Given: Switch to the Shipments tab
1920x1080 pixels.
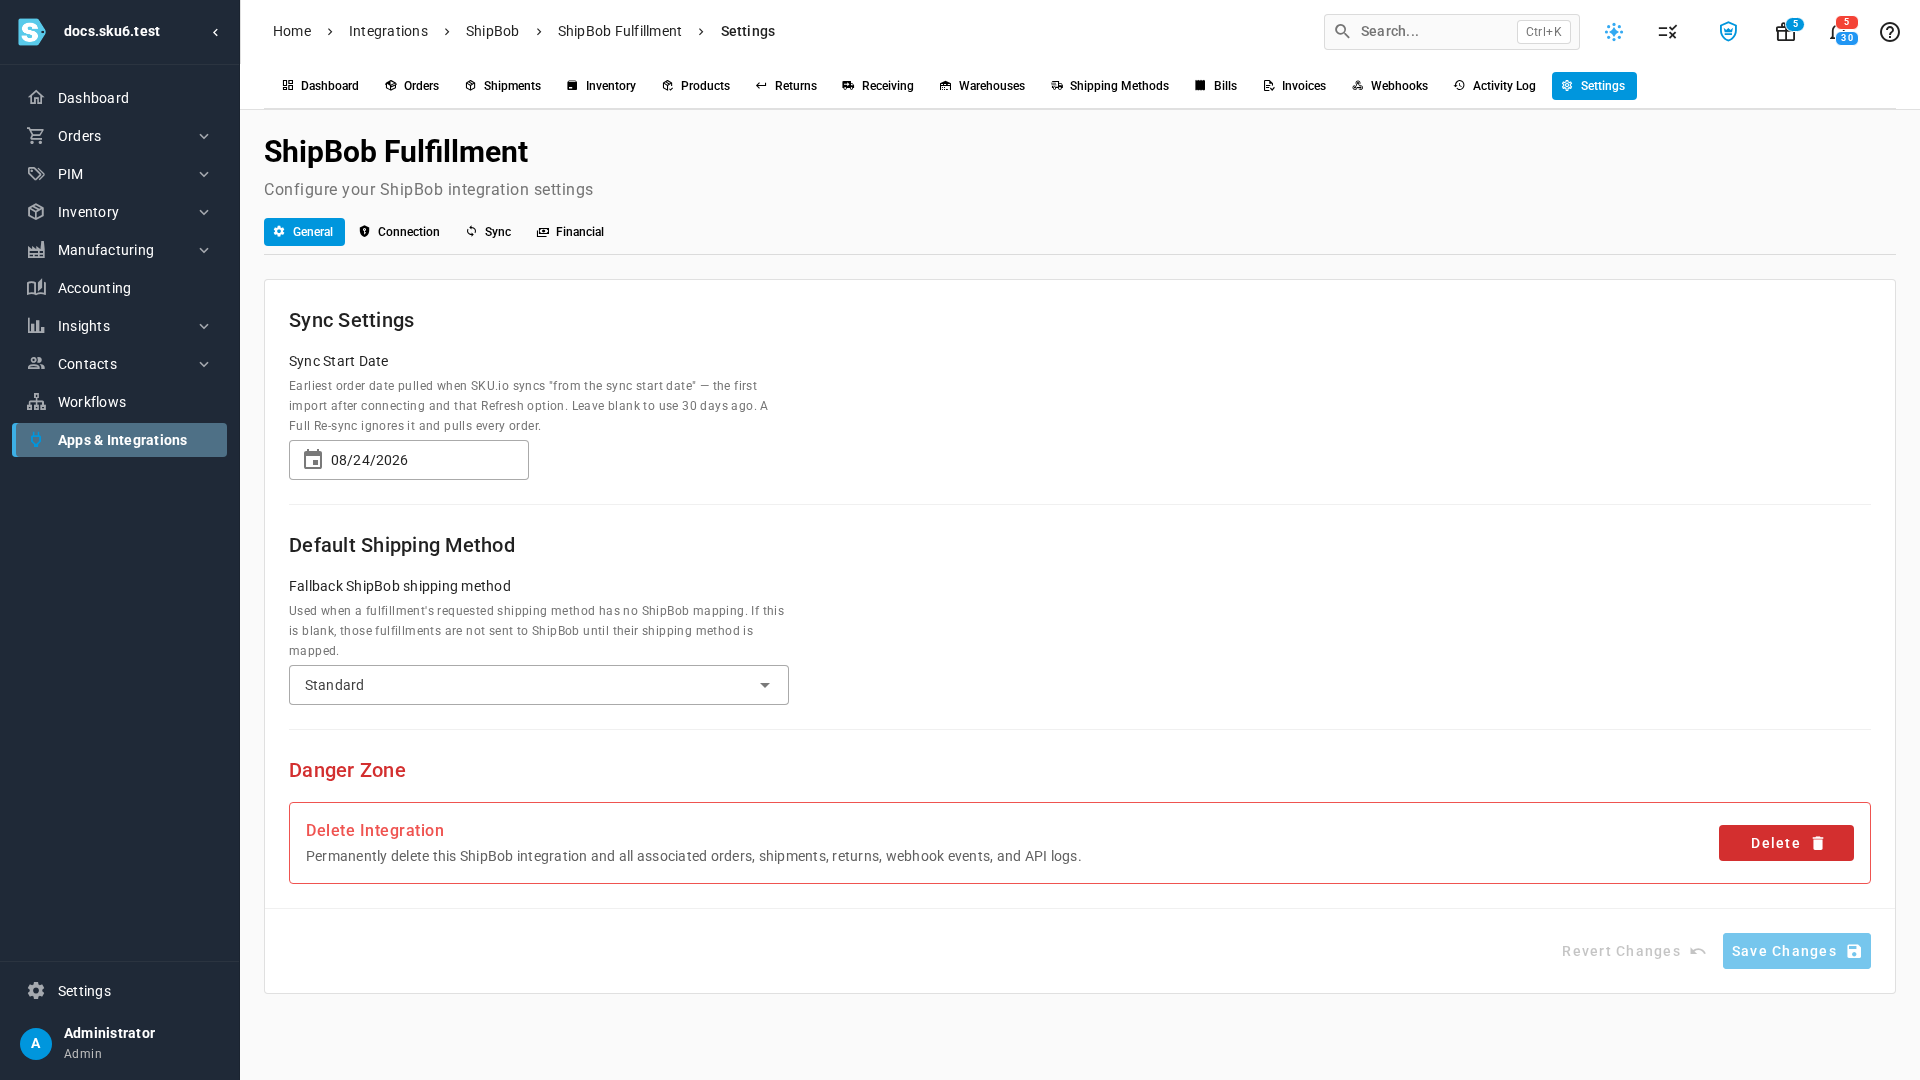Looking at the screenshot, I should (503, 86).
